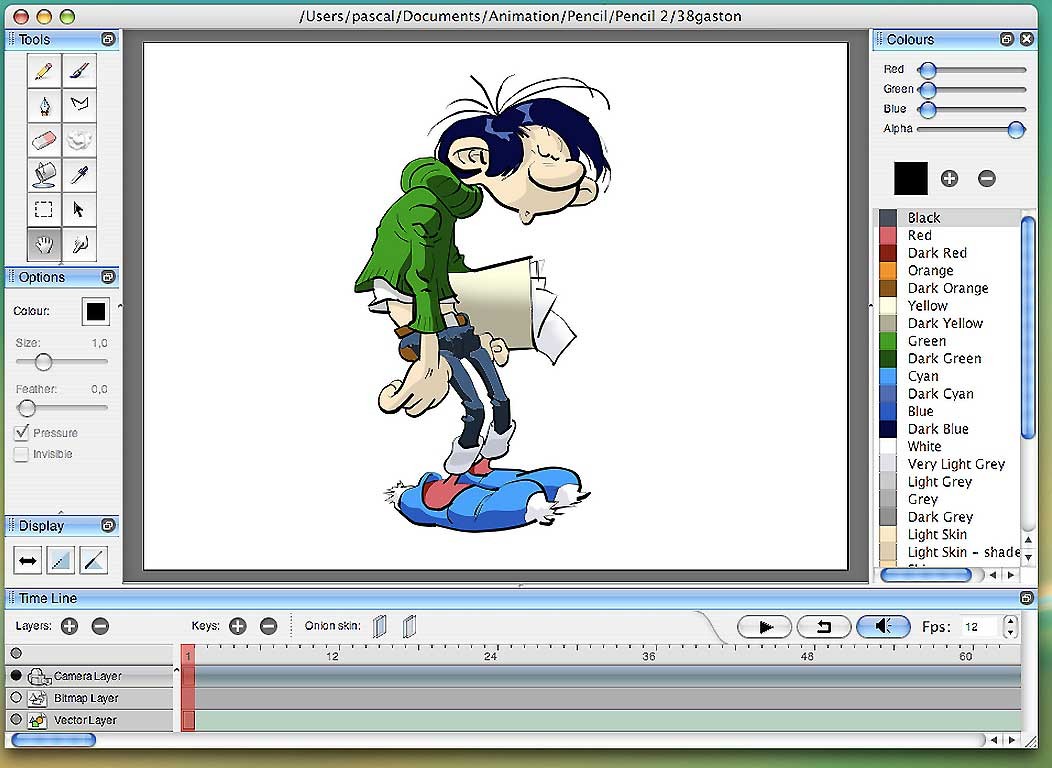Click the large current colour swatch
Image resolution: width=1052 pixels, height=768 pixels.
tap(910, 178)
